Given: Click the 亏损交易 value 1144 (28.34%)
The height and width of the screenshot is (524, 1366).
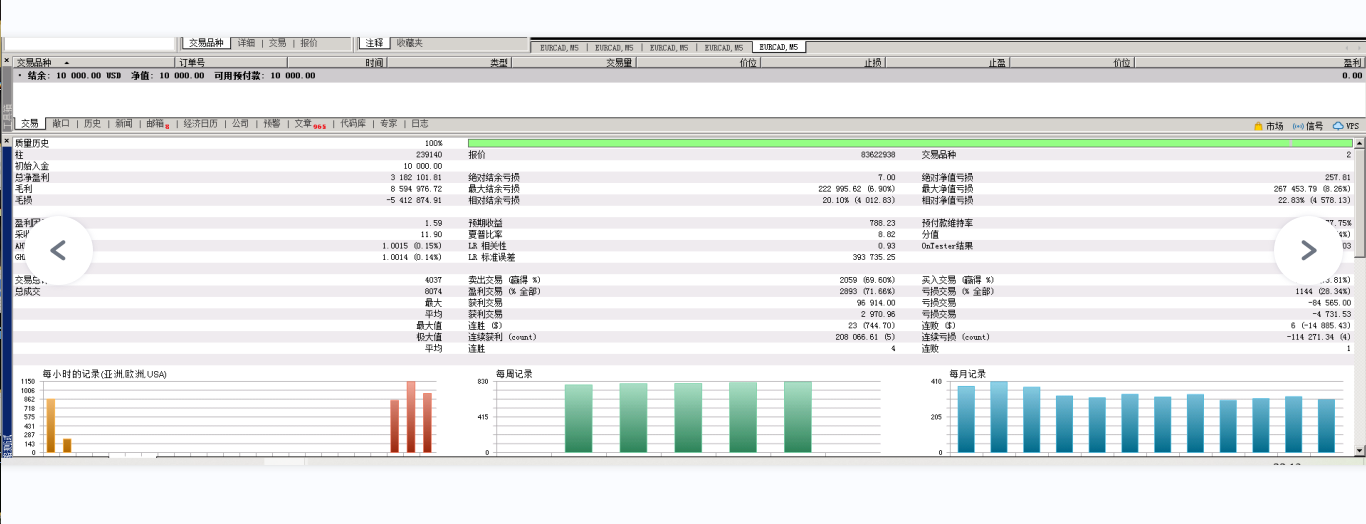Looking at the screenshot, I should 1323,291.
